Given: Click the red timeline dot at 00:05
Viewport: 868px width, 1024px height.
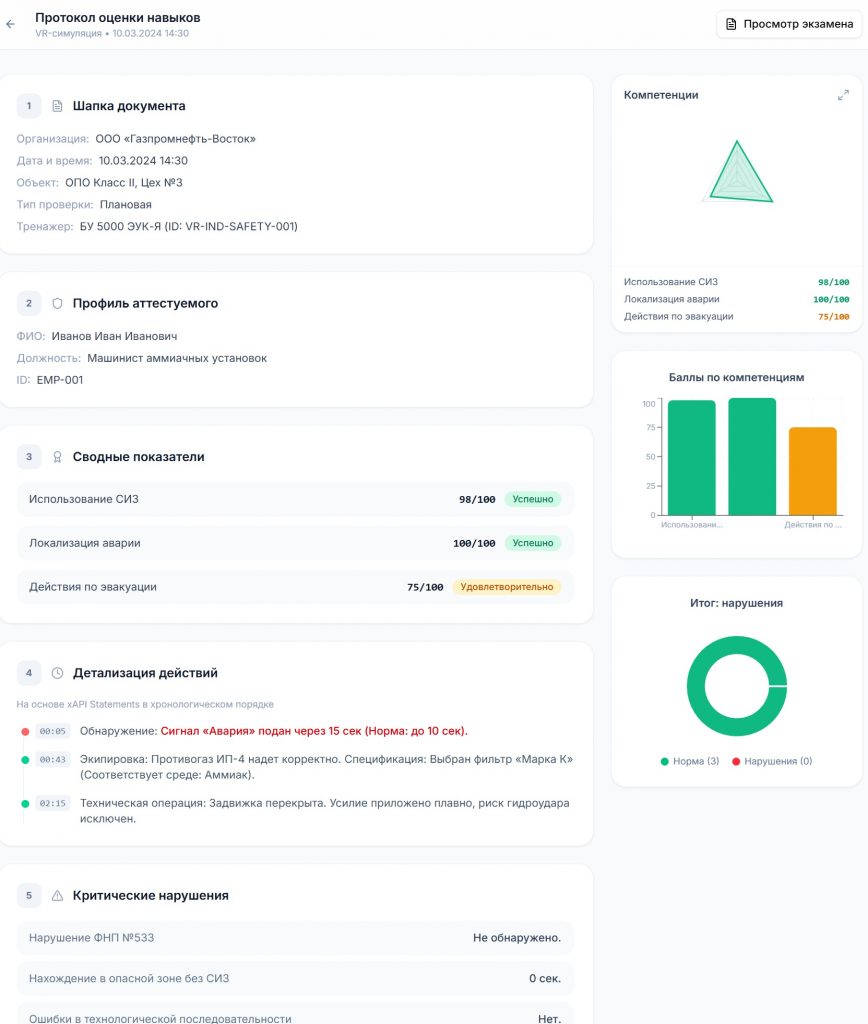Looking at the screenshot, I should 25,731.
